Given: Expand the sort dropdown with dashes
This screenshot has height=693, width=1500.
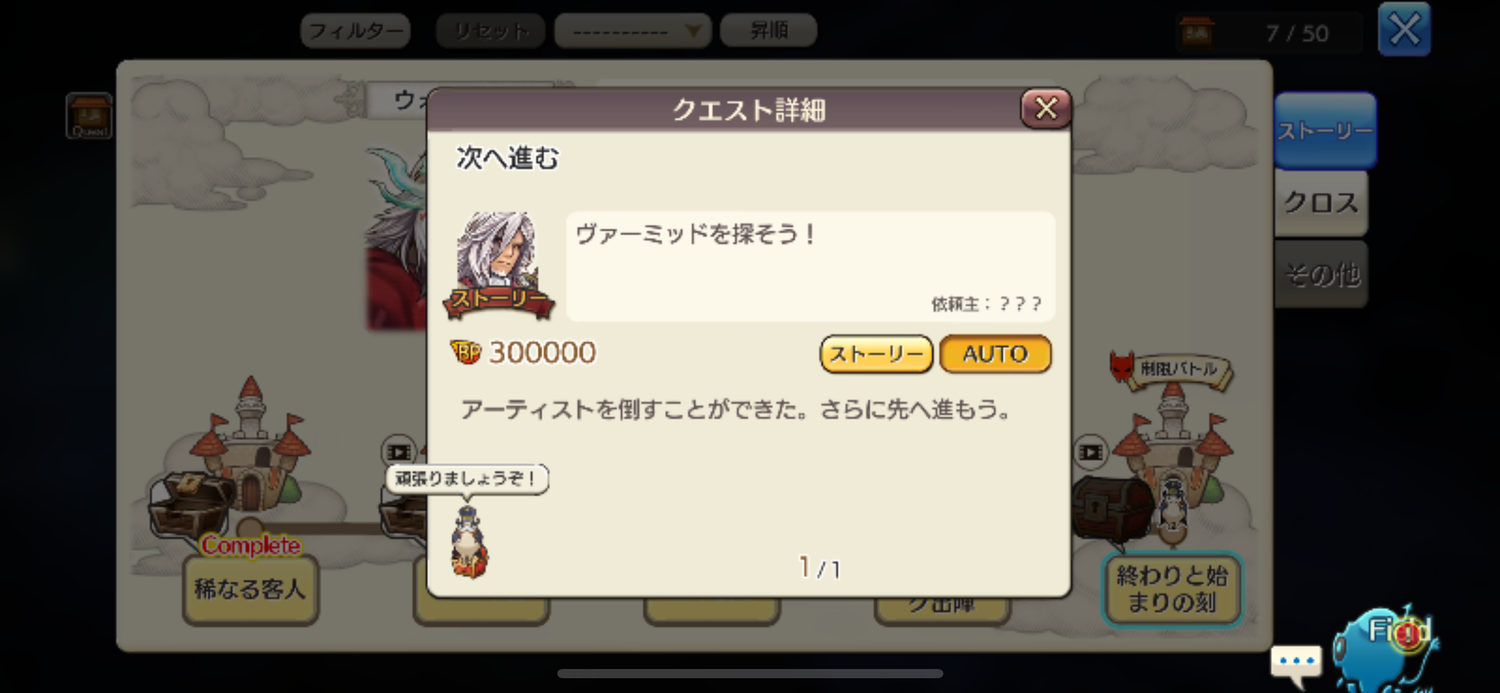Looking at the screenshot, I should pos(633,31).
